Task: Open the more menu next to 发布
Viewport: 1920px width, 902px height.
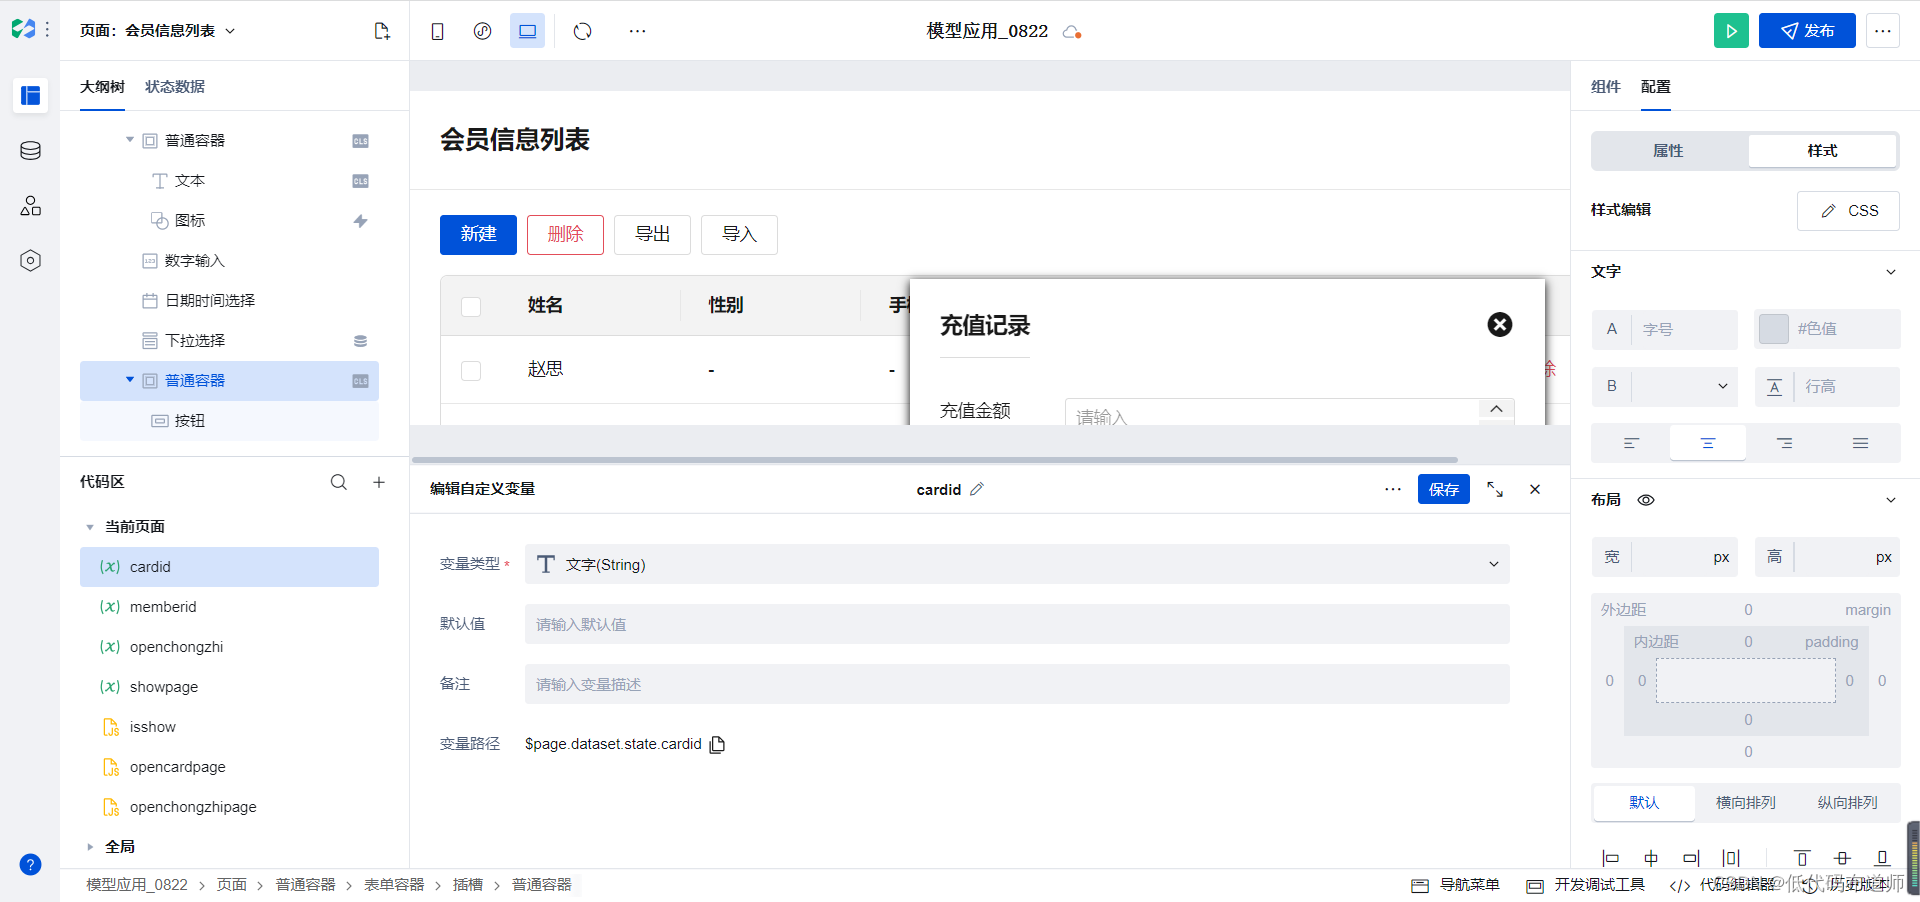Action: point(1882,30)
